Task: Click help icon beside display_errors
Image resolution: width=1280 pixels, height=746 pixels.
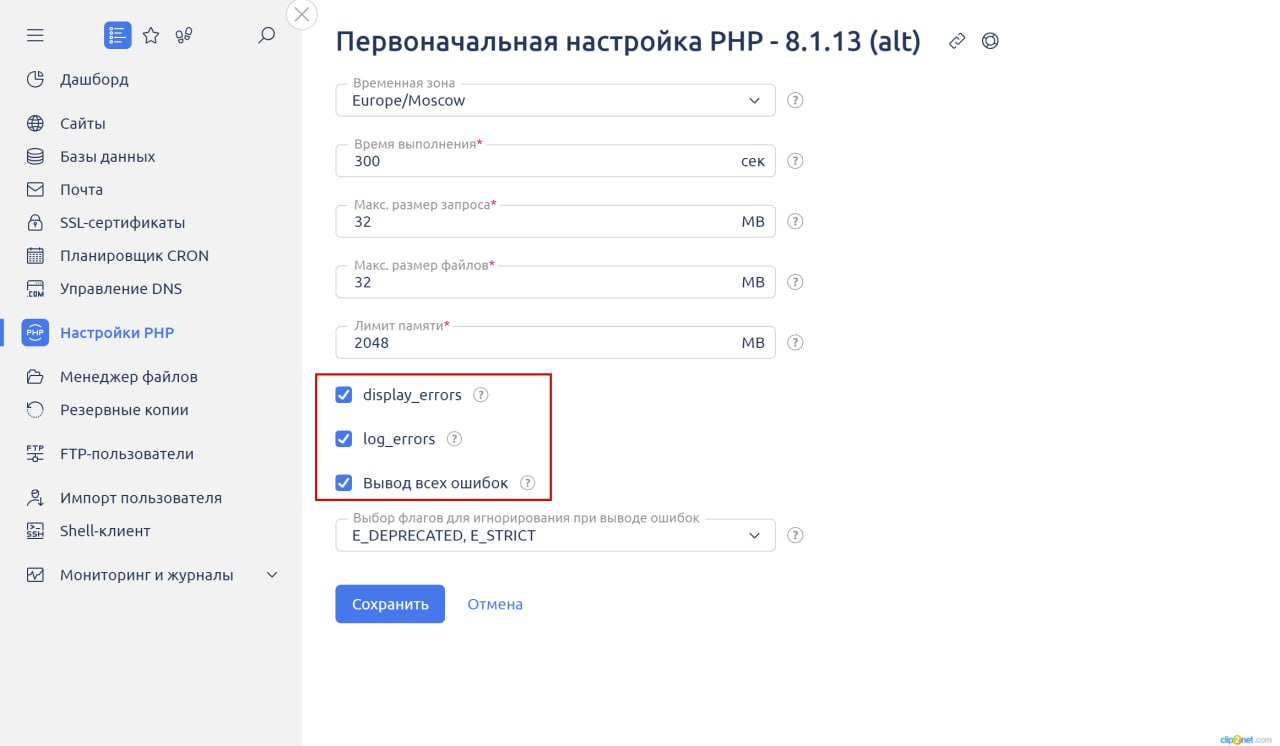Action: (x=480, y=395)
